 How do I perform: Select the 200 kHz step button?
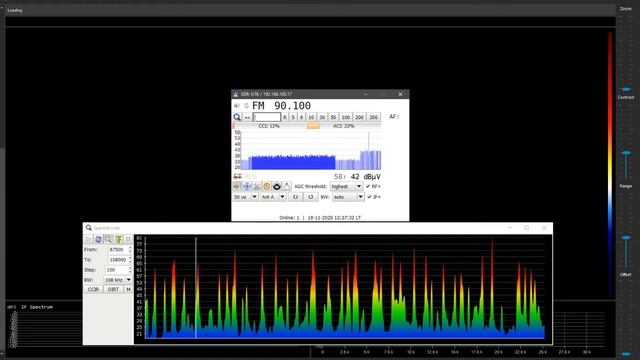(x=359, y=117)
